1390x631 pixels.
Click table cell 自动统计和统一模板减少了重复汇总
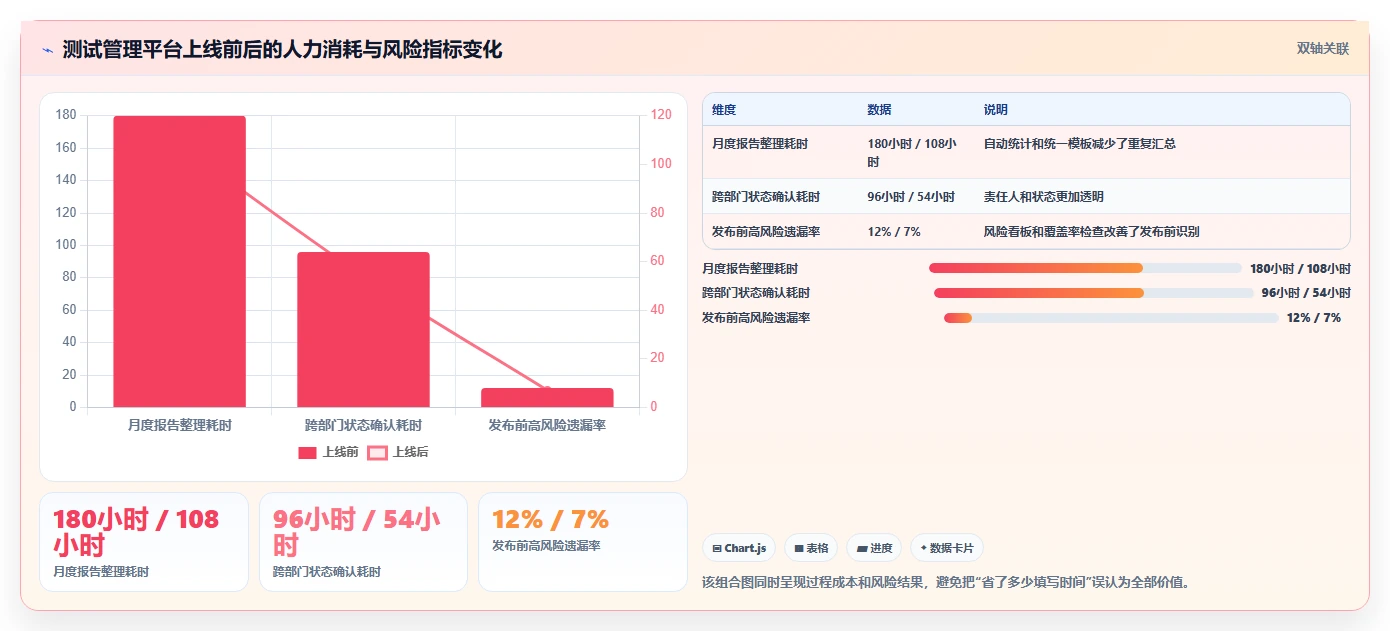[x=1080, y=144]
